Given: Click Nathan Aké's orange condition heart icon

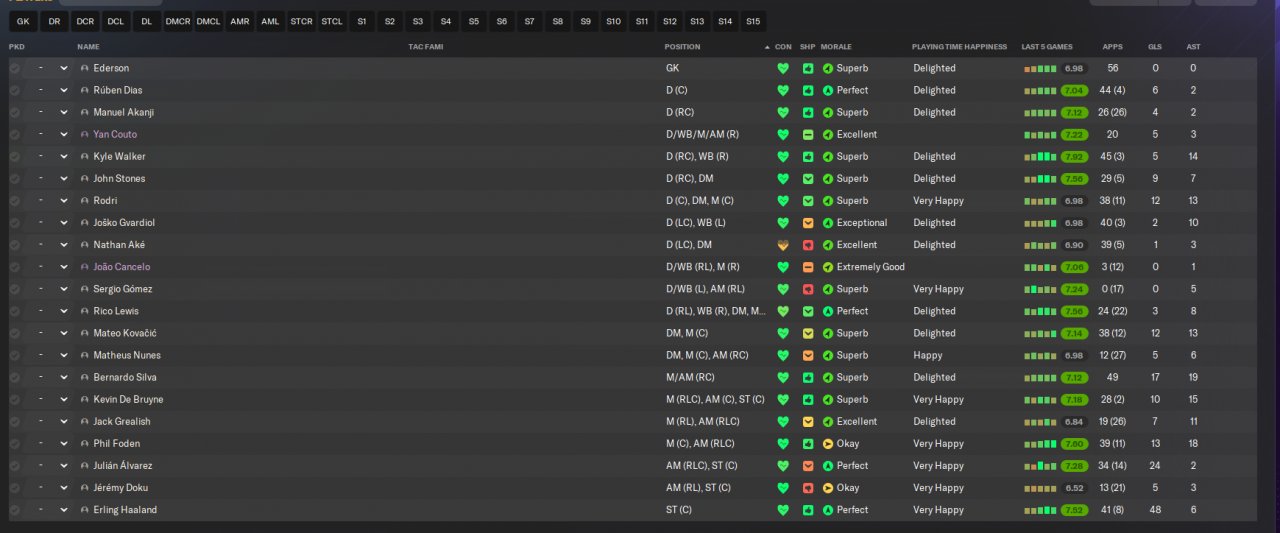Looking at the screenshot, I should pyautogui.click(x=783, y=245).
